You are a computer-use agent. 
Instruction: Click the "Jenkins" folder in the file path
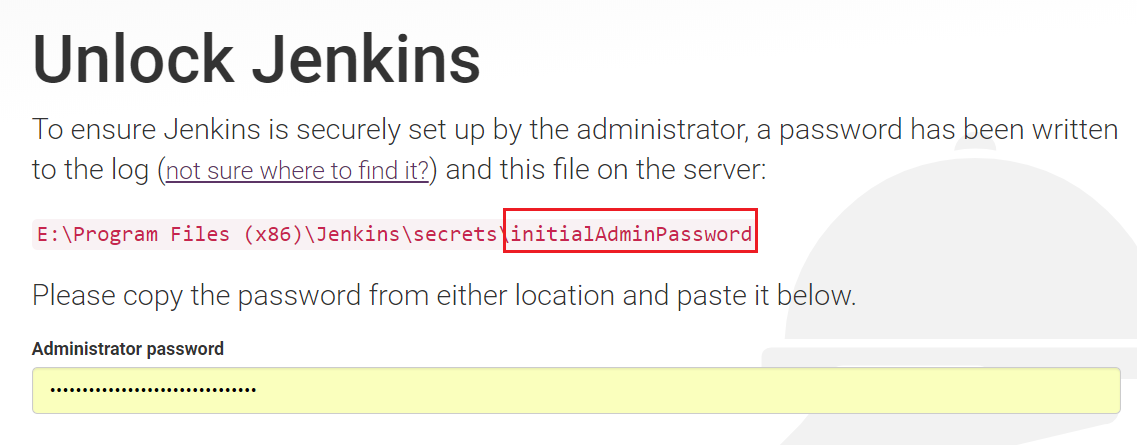[368, 235]
